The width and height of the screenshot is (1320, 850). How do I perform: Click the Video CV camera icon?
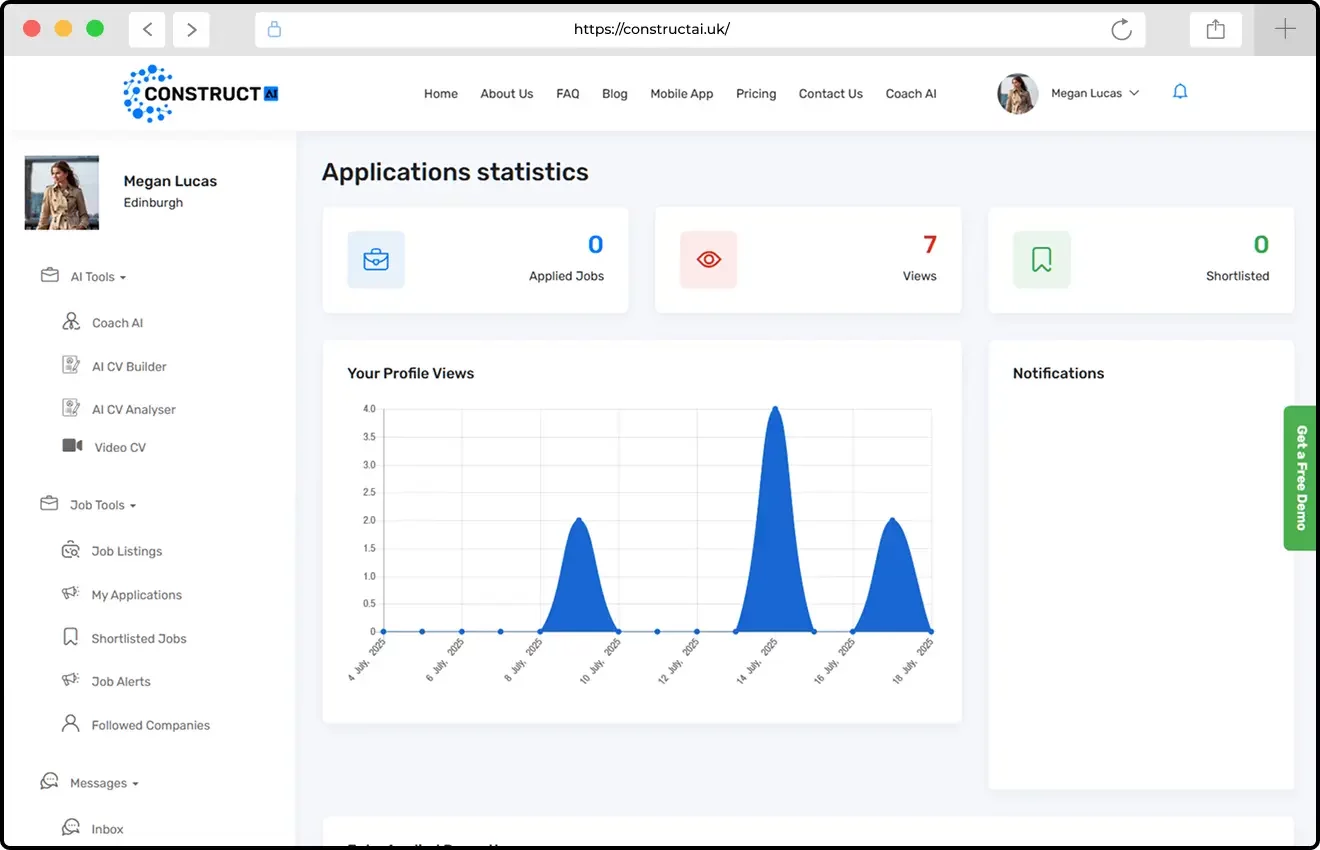coord(72,446)
